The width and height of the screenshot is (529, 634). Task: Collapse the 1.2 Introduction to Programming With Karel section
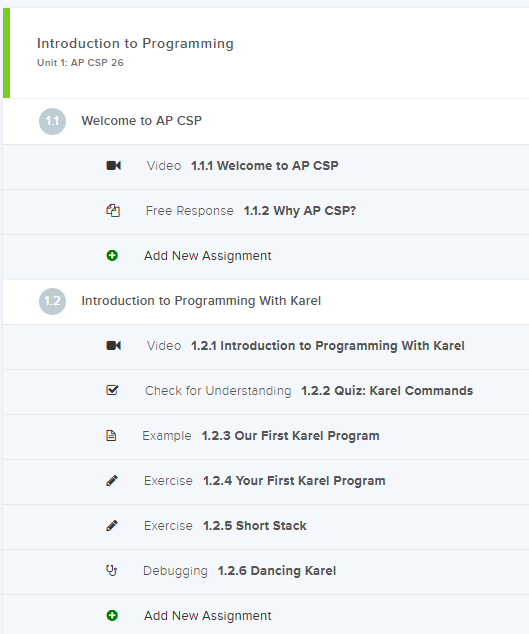266,301
